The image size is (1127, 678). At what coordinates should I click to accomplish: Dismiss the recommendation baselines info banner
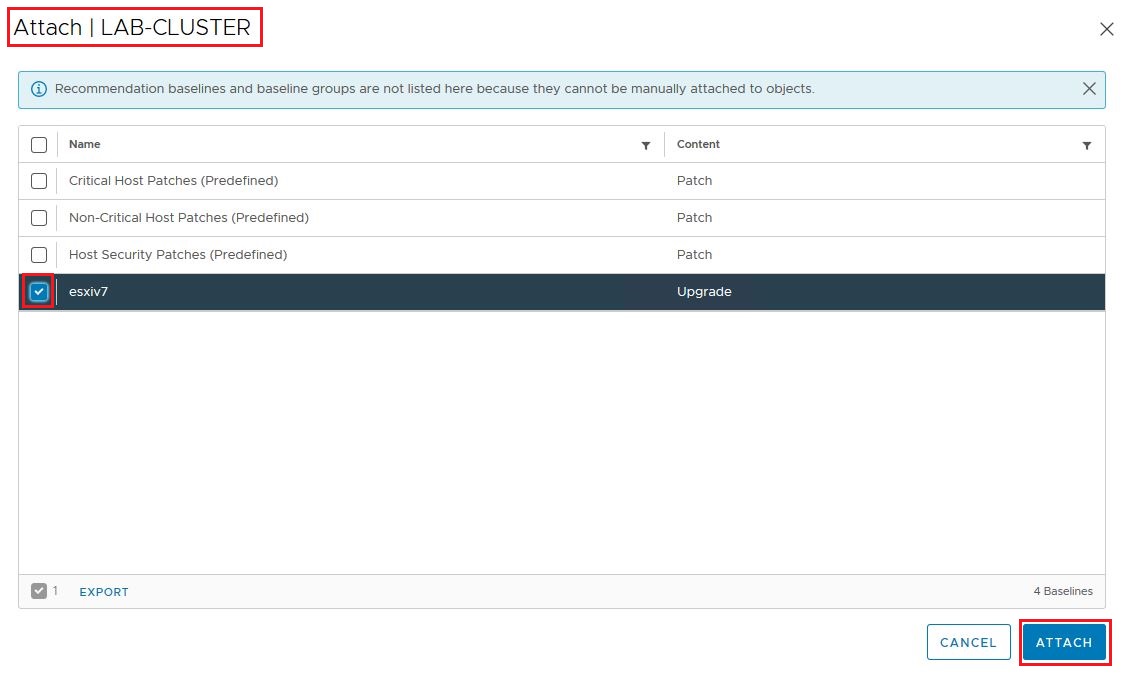tap(1089, 89)
